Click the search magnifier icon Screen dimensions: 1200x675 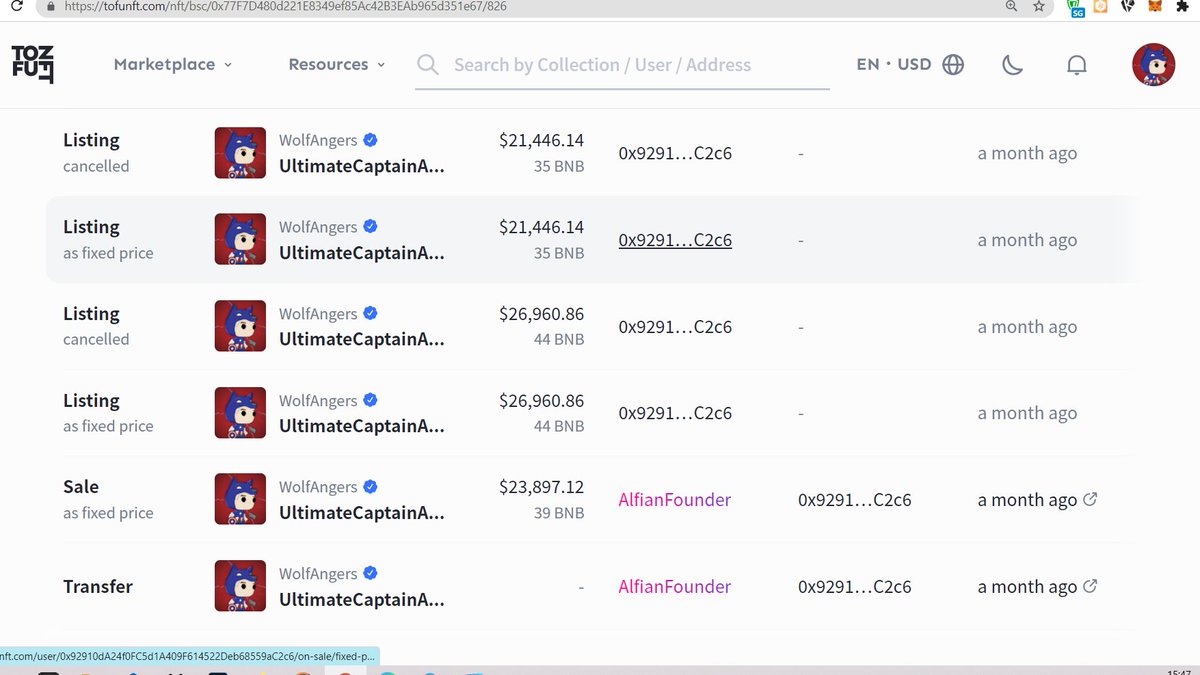tap(428, 65)
